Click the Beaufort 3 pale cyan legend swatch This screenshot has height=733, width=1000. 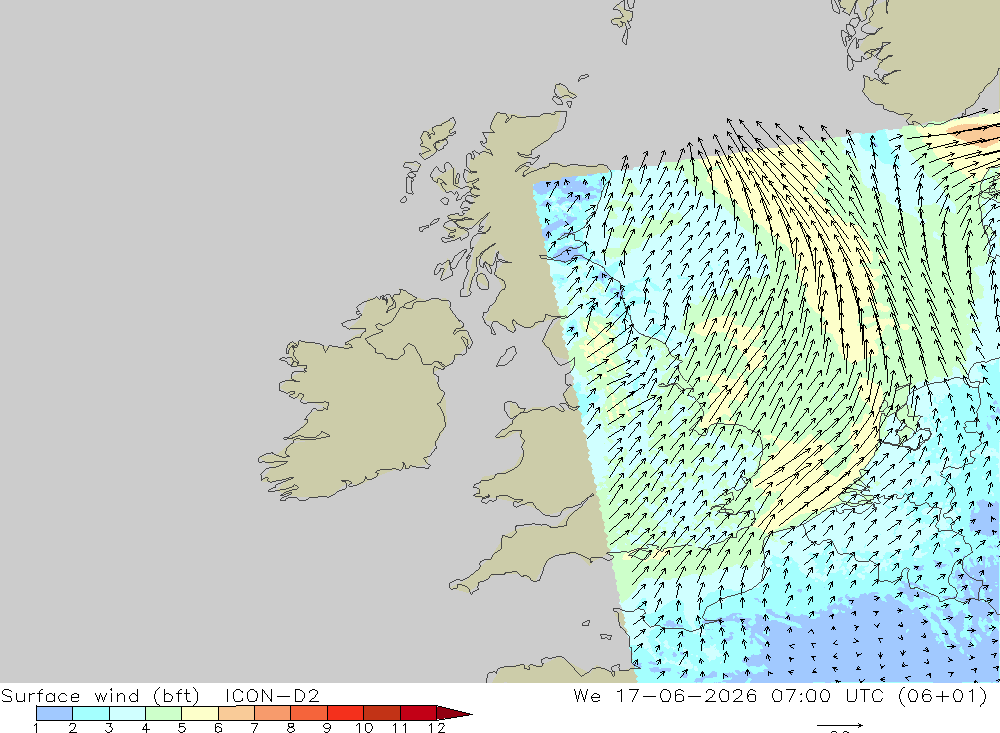(127, 713)
